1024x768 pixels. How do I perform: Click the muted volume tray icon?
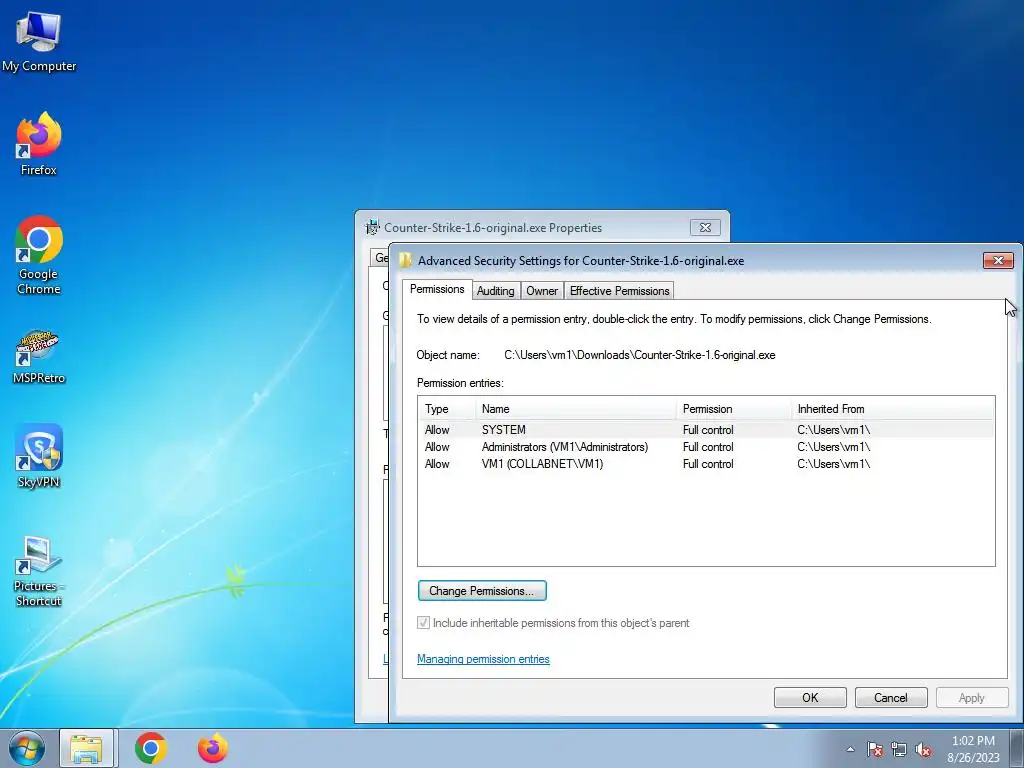pos(923,750)
